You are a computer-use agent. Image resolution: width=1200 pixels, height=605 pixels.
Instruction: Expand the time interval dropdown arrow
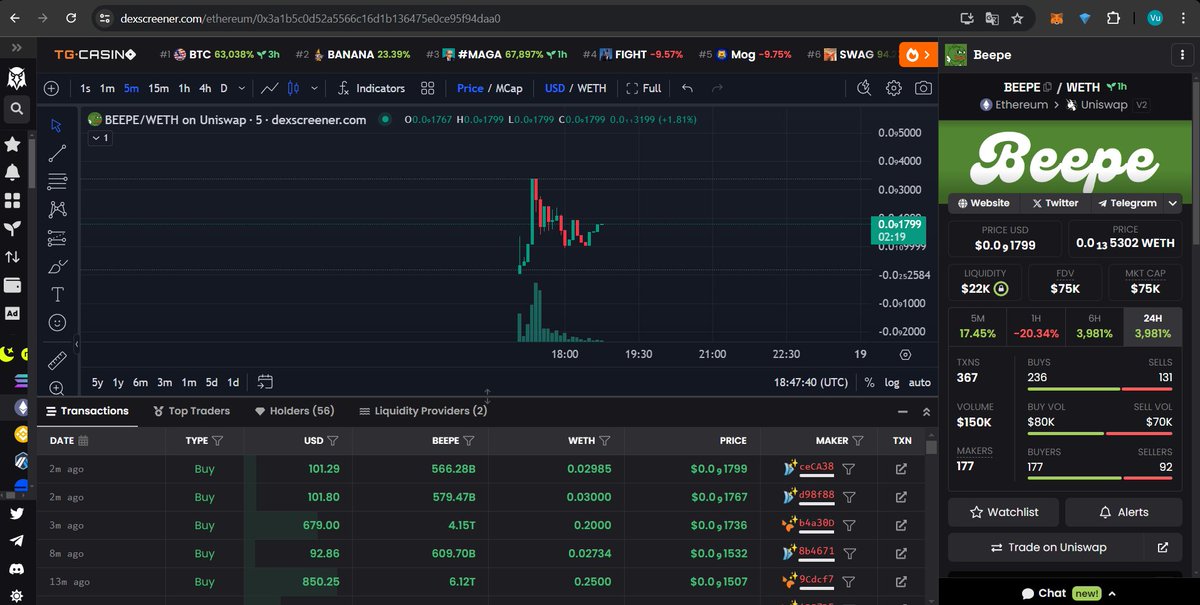pos(242,88)
